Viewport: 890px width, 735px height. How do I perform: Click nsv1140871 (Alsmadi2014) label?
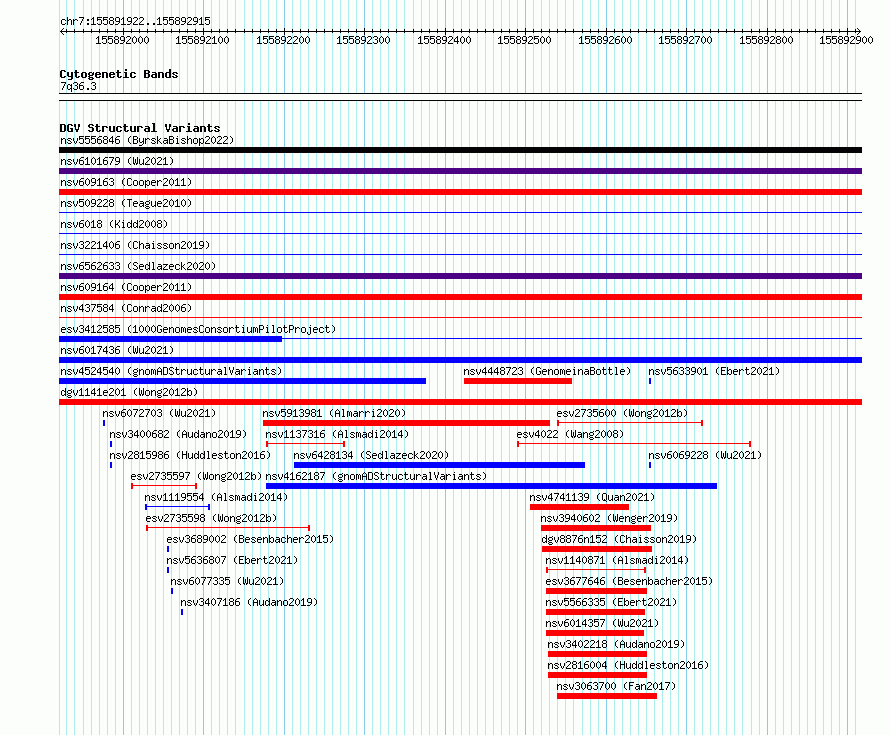click(x=617, y=560)
